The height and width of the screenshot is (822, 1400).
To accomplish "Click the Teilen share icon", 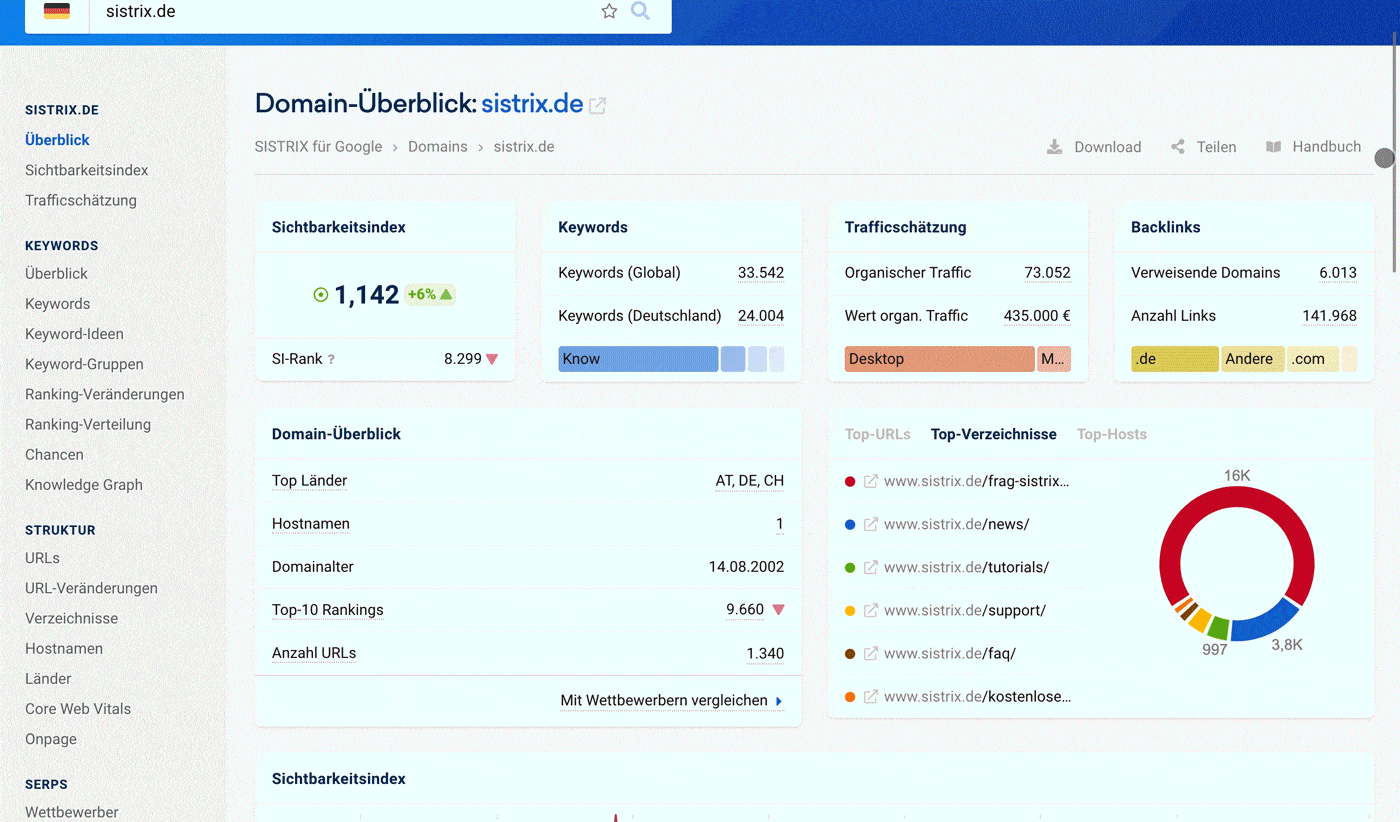I will (1178, 147).
